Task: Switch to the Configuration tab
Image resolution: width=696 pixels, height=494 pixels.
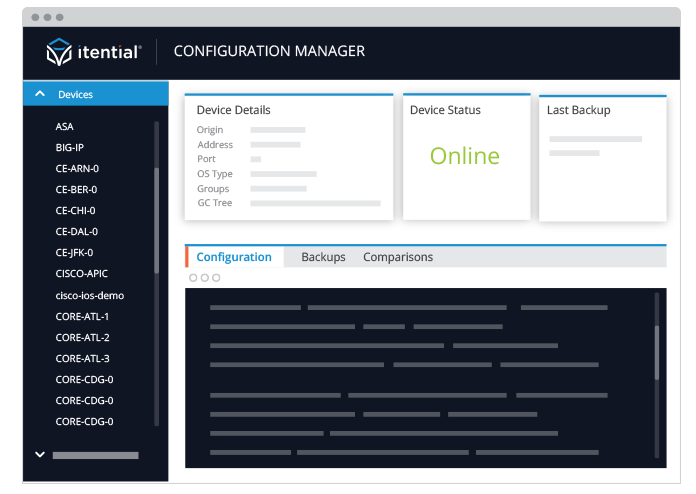Action: tap(234, 257)
